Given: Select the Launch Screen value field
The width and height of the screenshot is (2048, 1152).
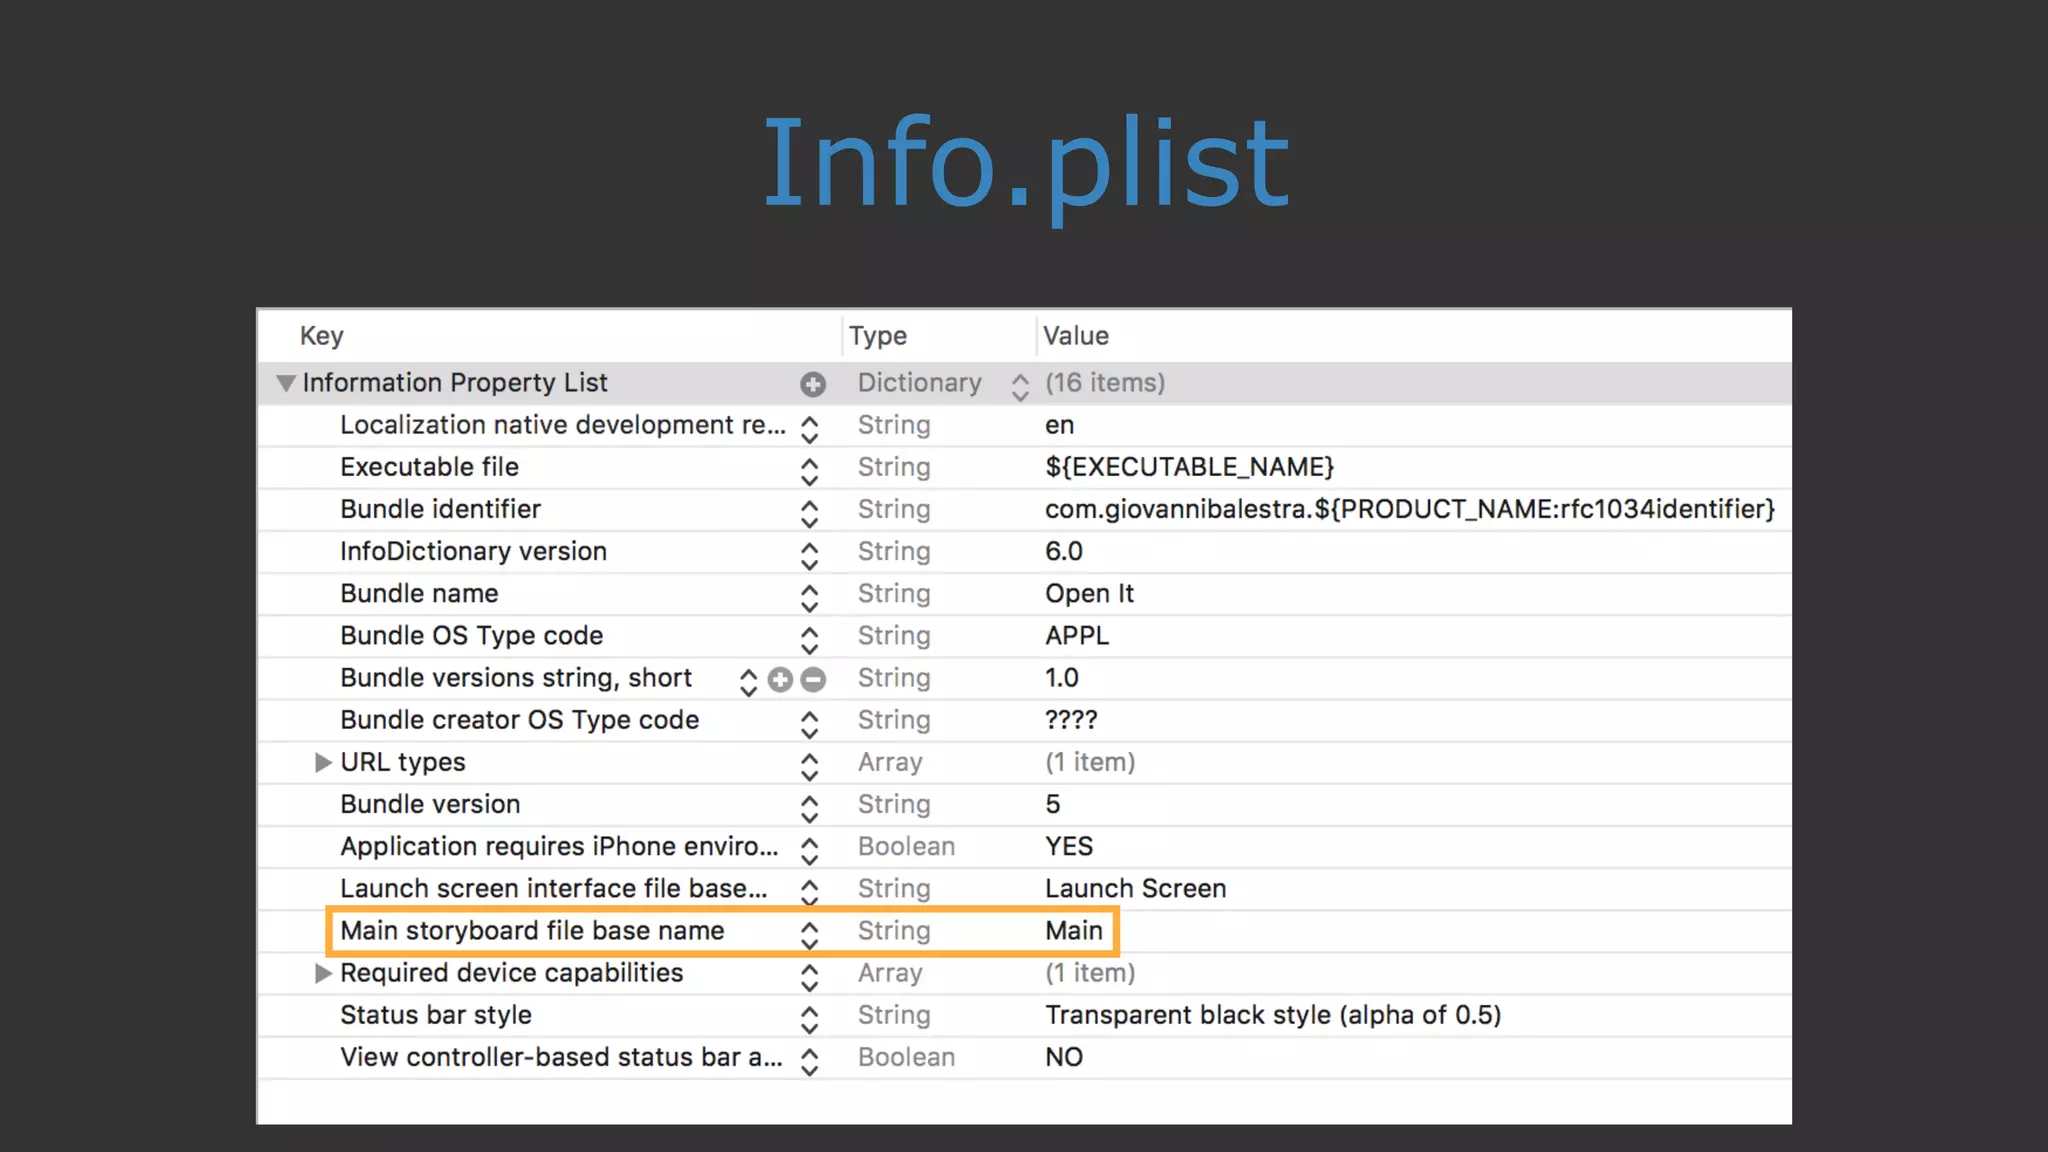Looking at the screenshot, I should (1135, 889).
